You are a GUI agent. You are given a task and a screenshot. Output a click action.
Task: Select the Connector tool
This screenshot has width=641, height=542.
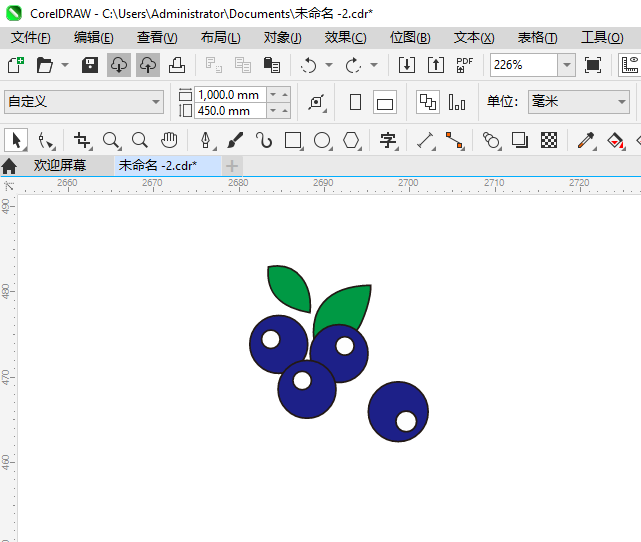(455, 141)
